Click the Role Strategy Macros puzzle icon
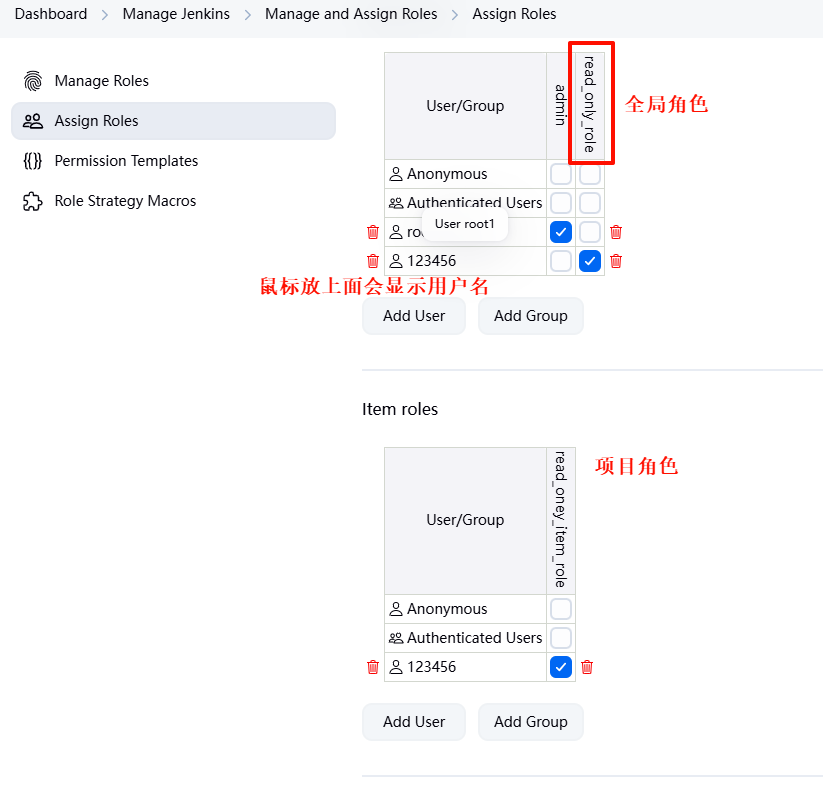This screenshot has height=795, width=823. 33,201
